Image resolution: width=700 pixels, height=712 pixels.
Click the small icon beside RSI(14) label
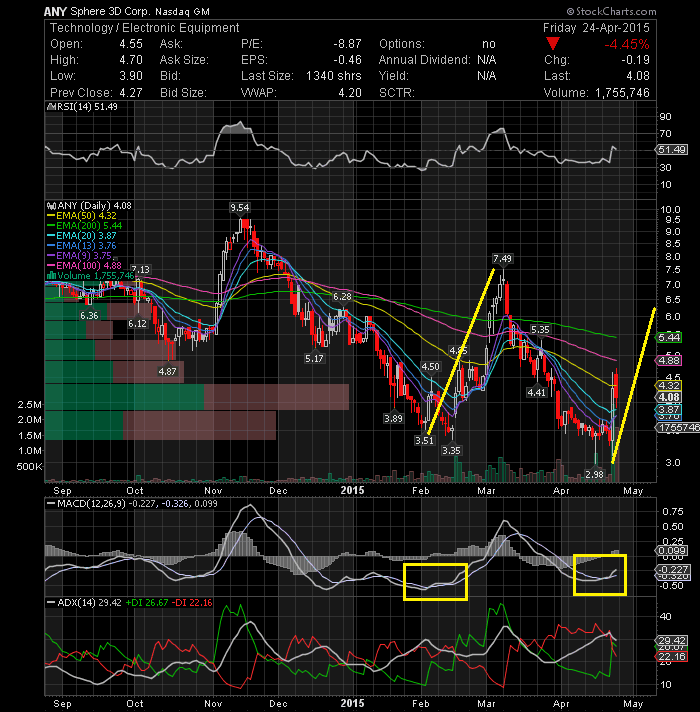(x=50, y=107)
